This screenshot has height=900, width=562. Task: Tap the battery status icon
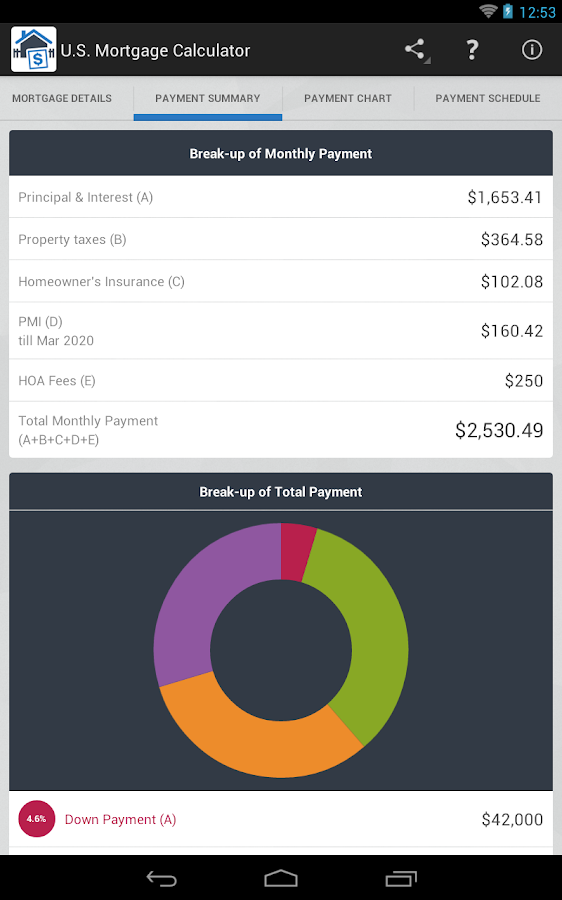tap(507, 11)
